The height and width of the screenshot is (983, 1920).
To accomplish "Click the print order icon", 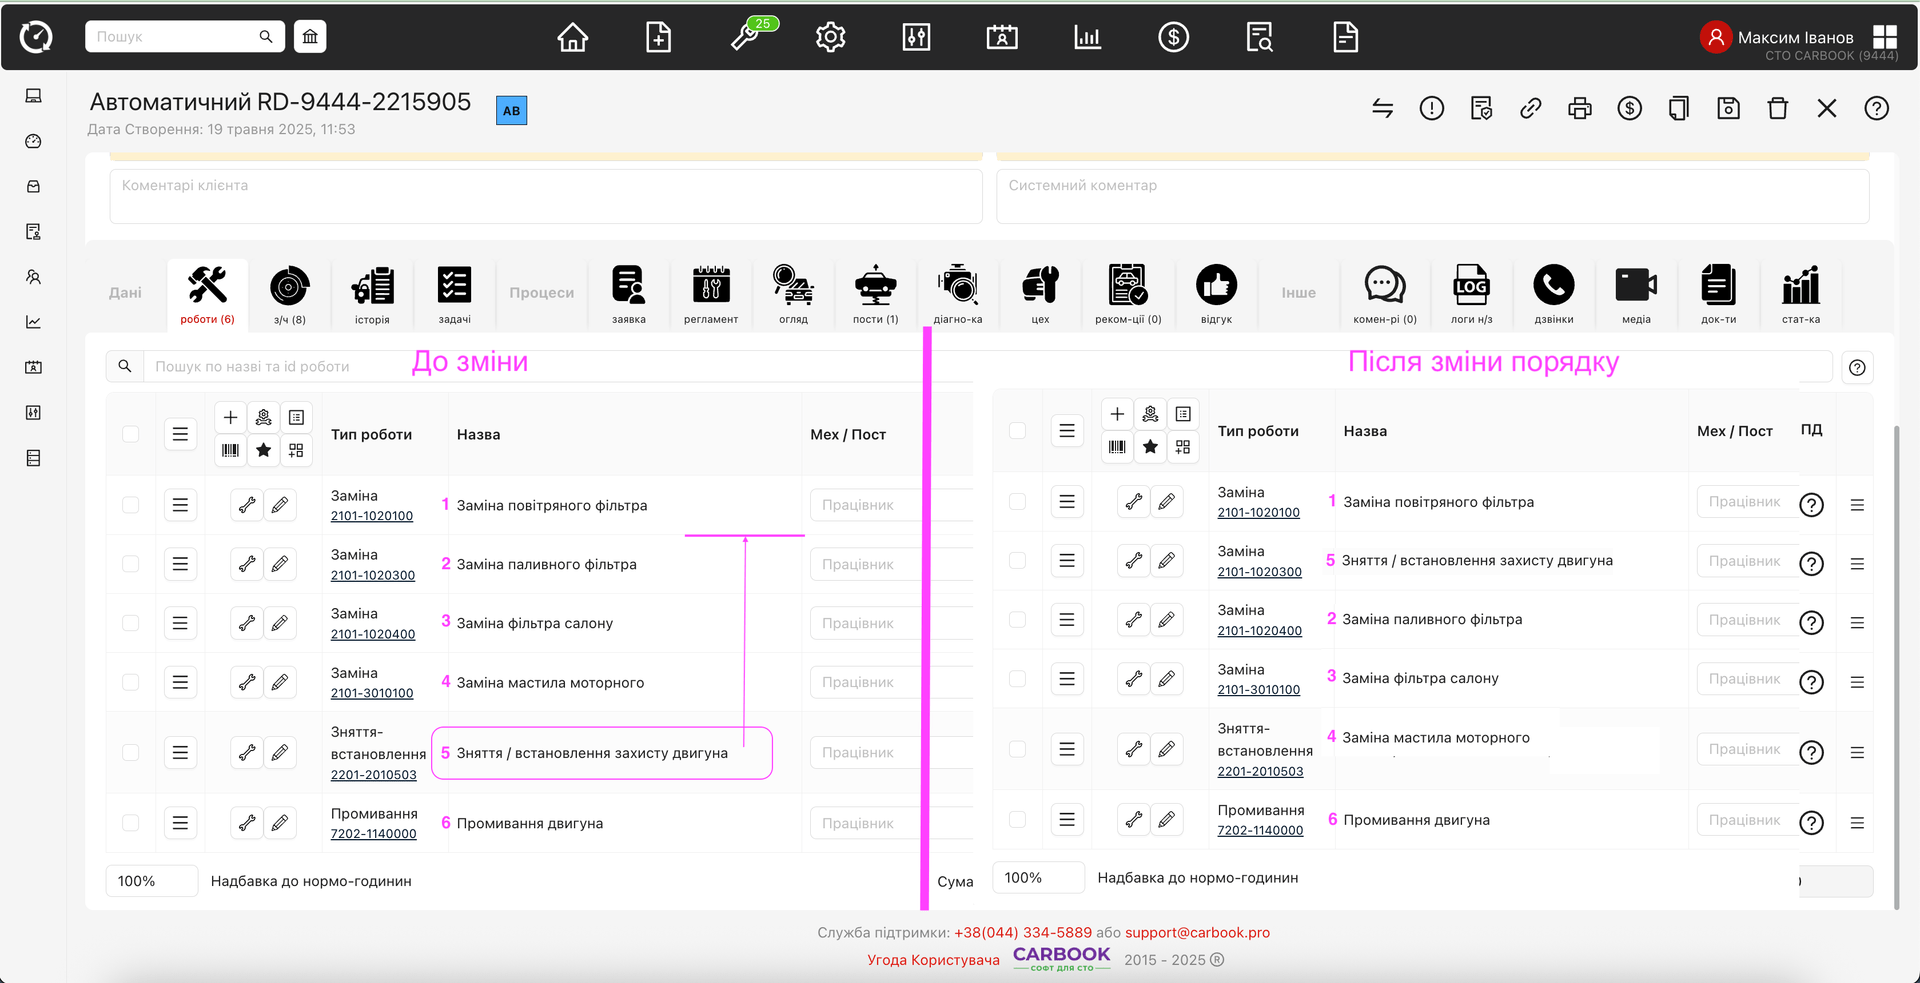I will point(1580,108).
